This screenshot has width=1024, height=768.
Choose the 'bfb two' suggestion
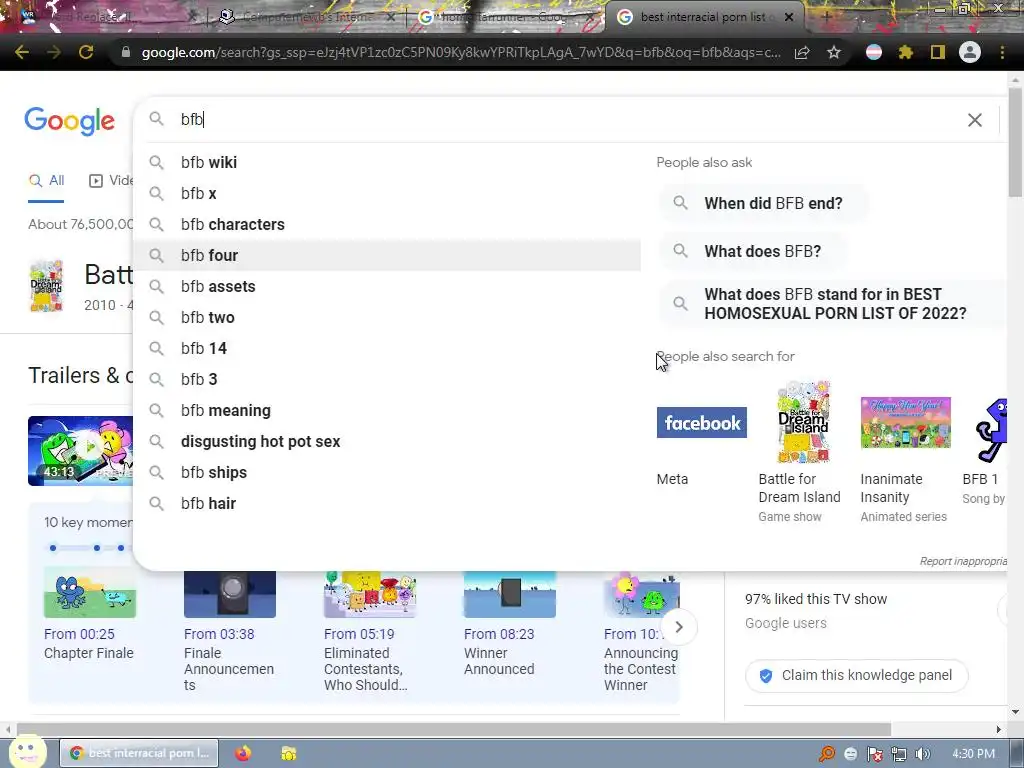click(387, 317)
